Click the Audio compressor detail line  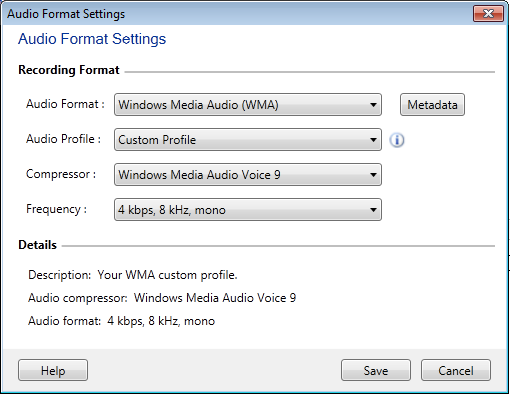[162, 298]
